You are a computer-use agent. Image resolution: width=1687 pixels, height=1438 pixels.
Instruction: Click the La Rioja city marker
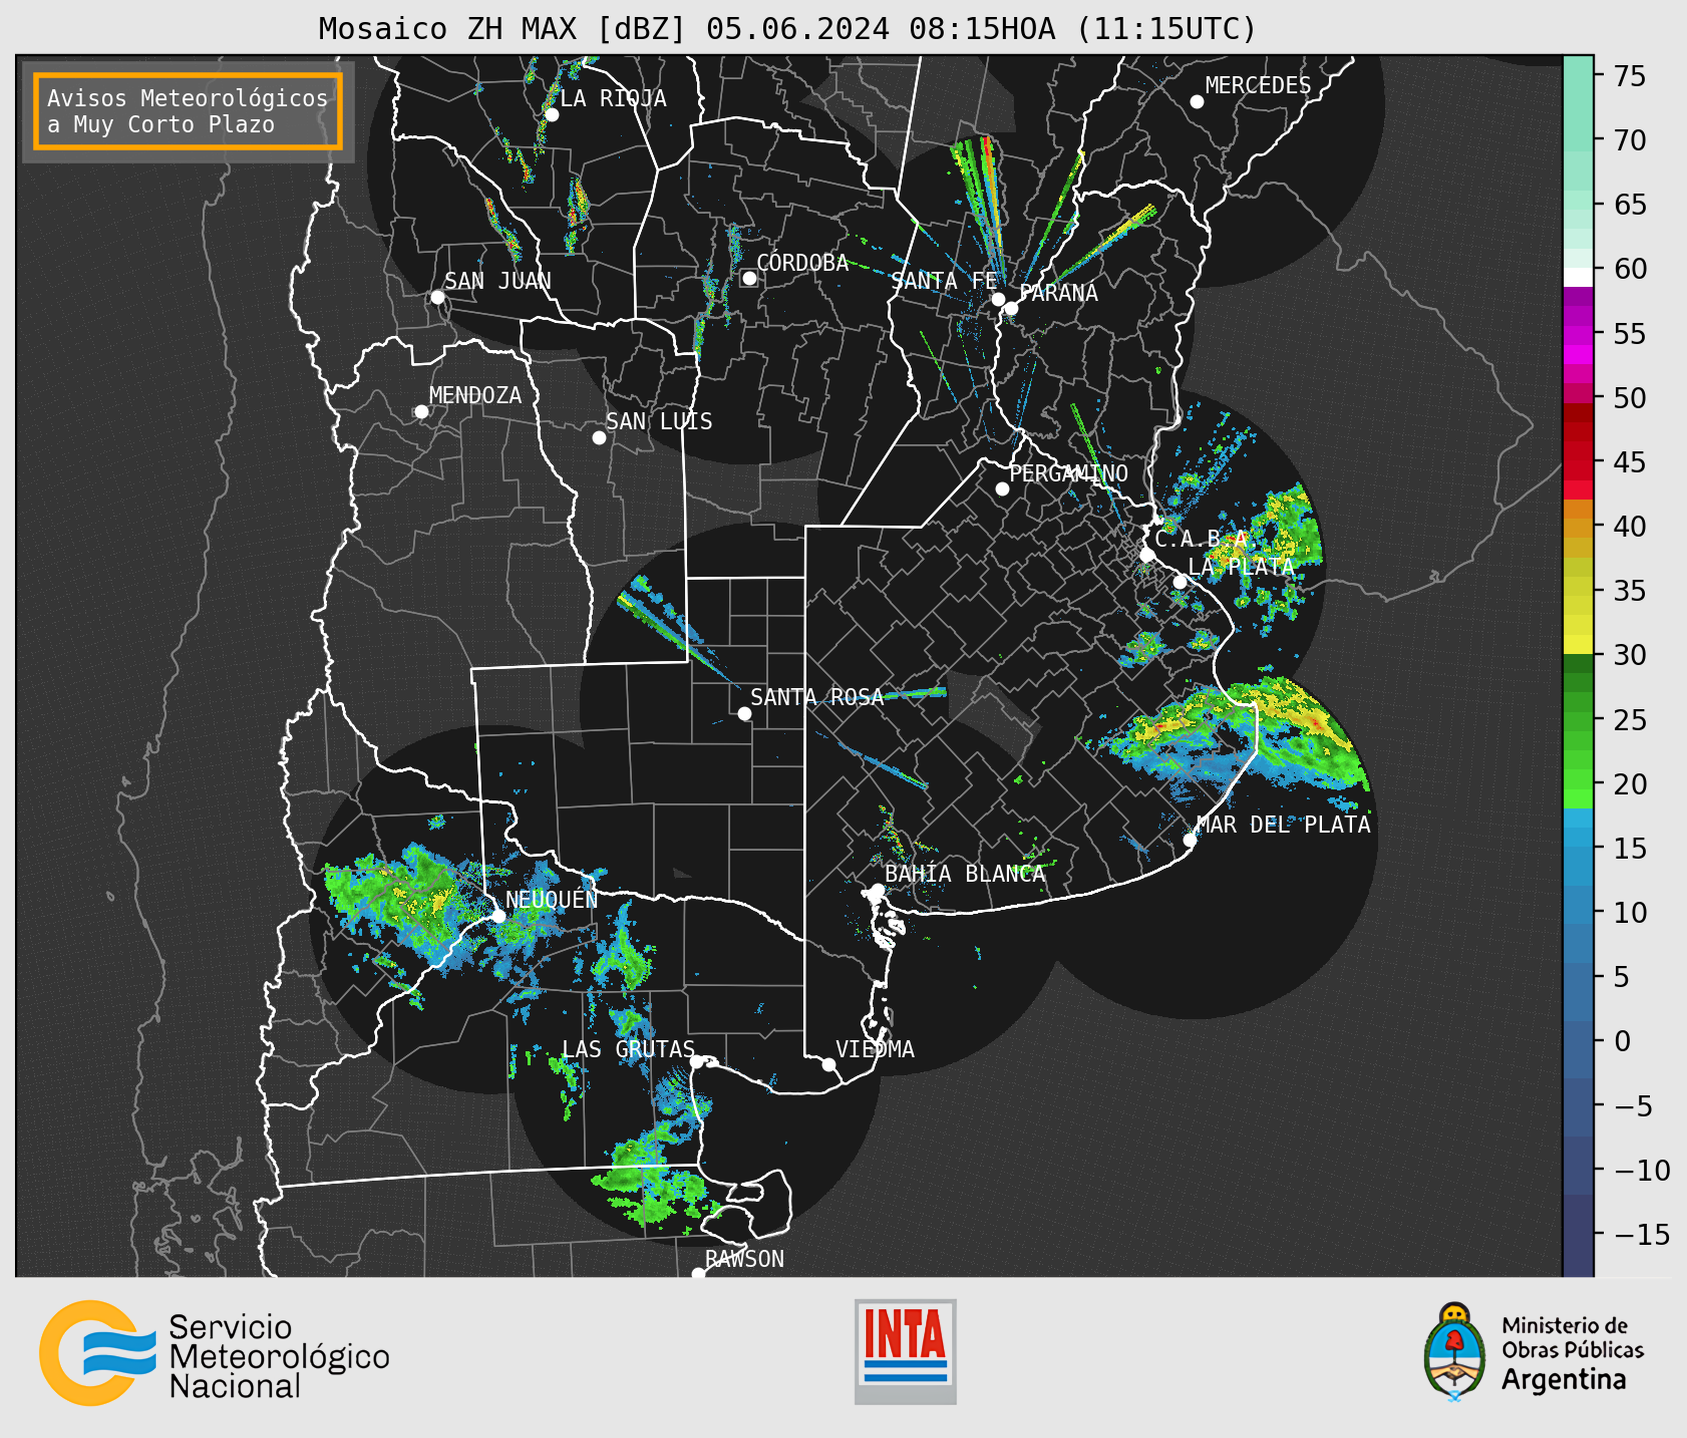[551, 115]
